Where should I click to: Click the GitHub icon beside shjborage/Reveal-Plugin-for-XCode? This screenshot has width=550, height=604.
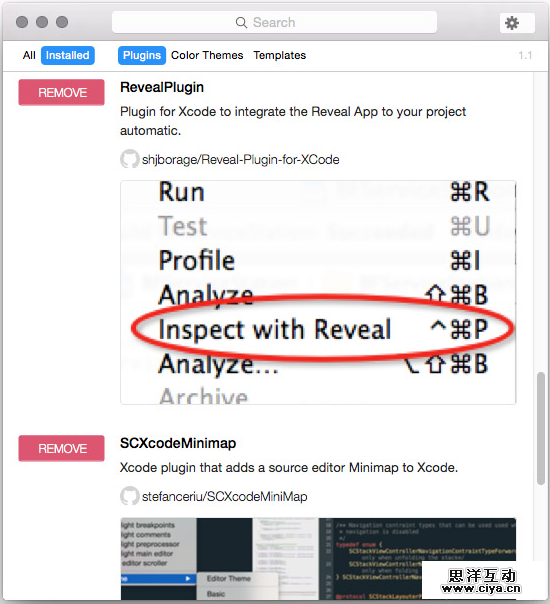(129, 159)
